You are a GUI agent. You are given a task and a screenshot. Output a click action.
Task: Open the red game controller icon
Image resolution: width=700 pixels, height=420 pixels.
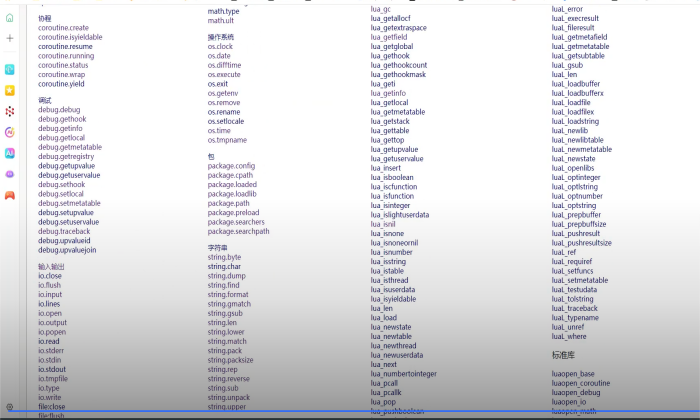coord(9,195)
